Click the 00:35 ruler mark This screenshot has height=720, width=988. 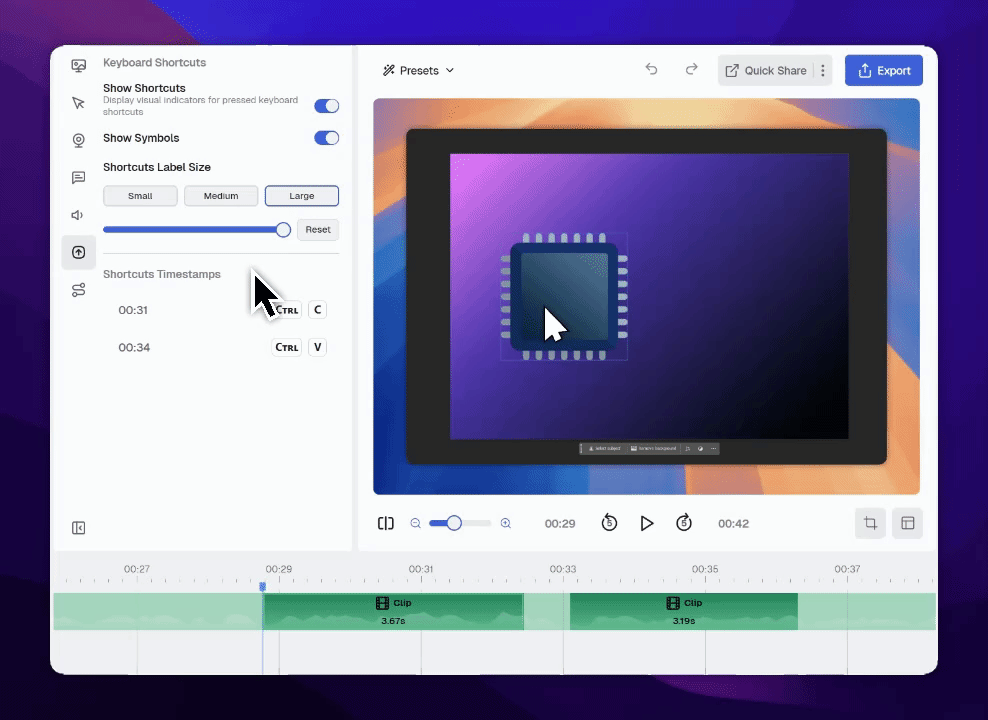pos(705,569)
